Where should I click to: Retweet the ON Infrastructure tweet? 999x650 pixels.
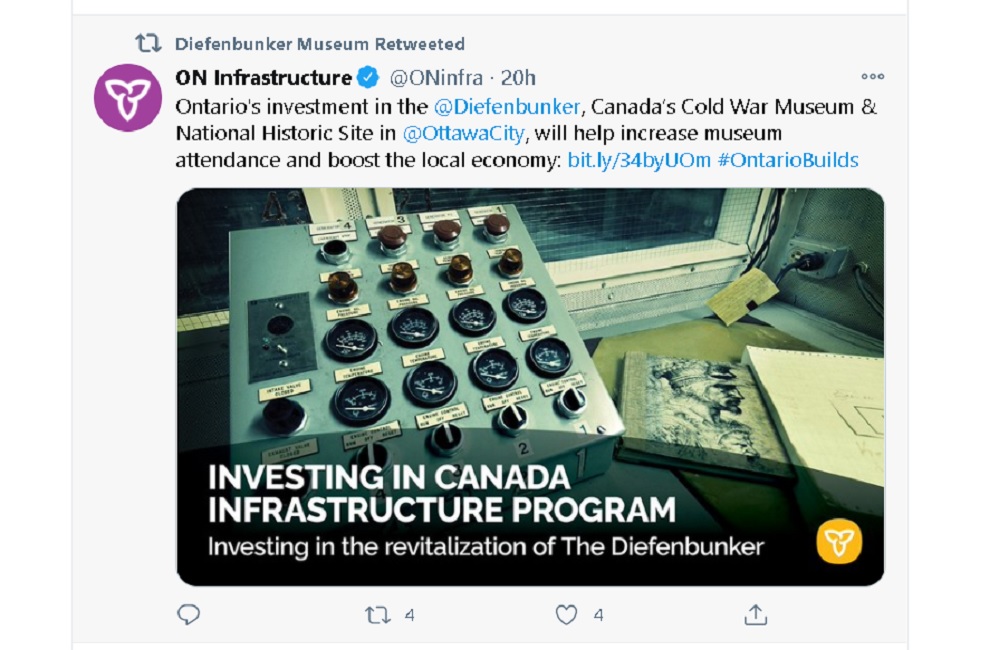(x=377, y=615)
